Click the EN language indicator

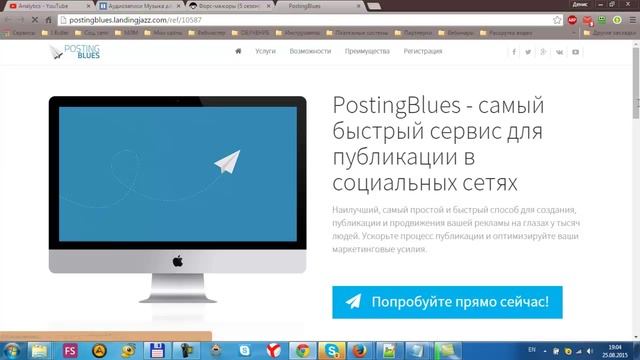pyautogui.click(x=531, y=350)
